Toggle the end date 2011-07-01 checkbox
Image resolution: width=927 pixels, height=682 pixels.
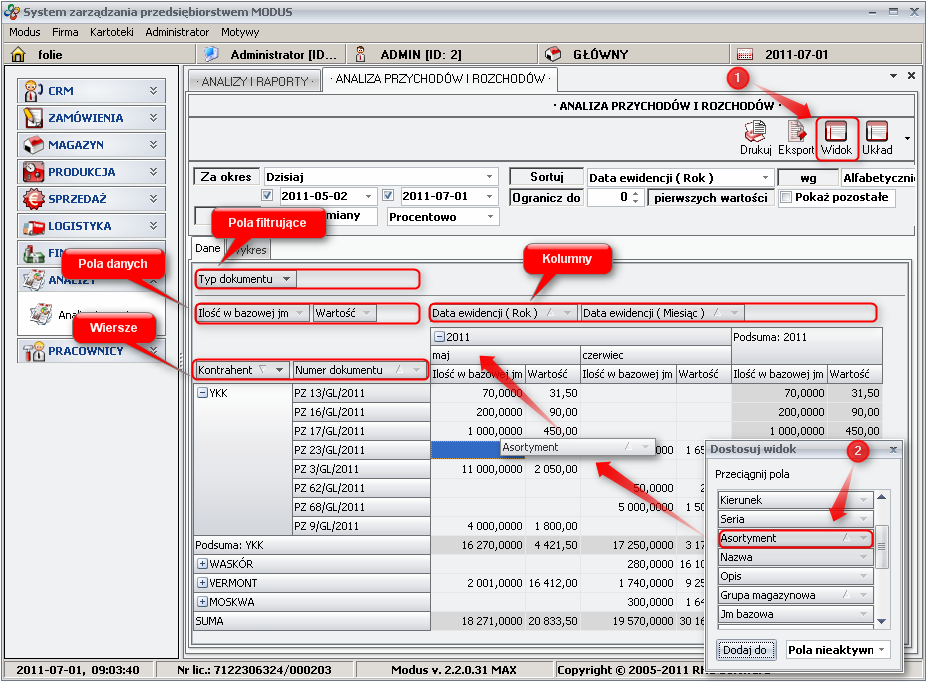389,196
